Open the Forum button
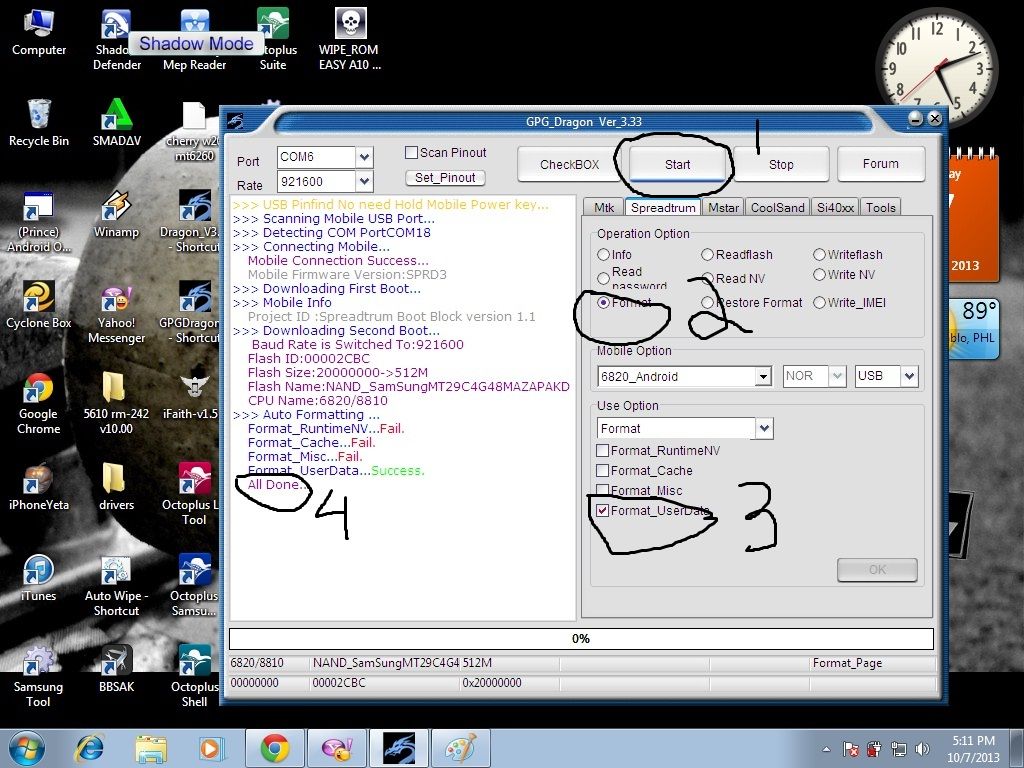This screenshot has width=1024, height=768. [880, 164]
